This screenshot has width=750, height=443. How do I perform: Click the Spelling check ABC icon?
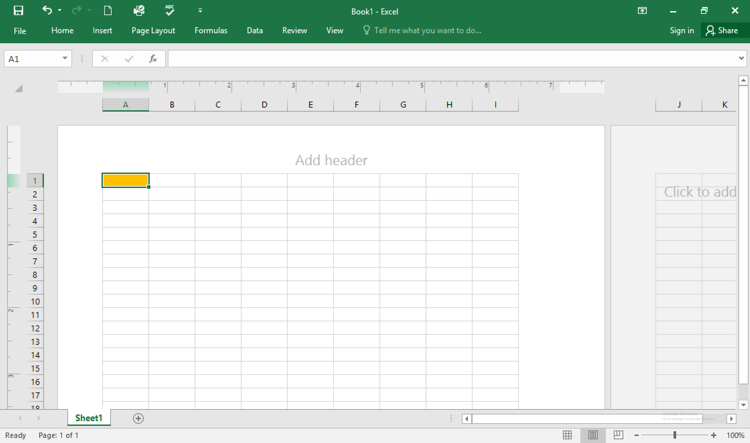click(169, 11)
